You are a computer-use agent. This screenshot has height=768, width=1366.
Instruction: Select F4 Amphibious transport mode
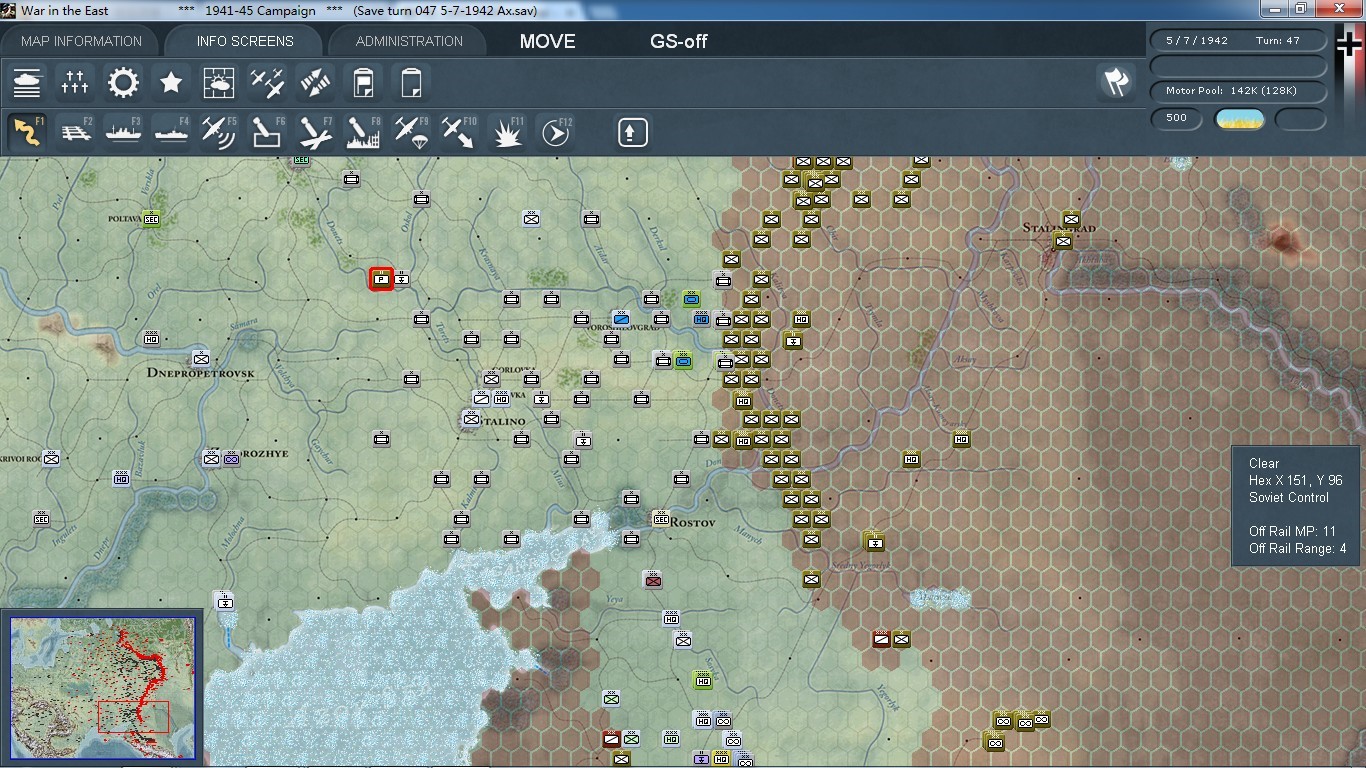tap(171, 132)
